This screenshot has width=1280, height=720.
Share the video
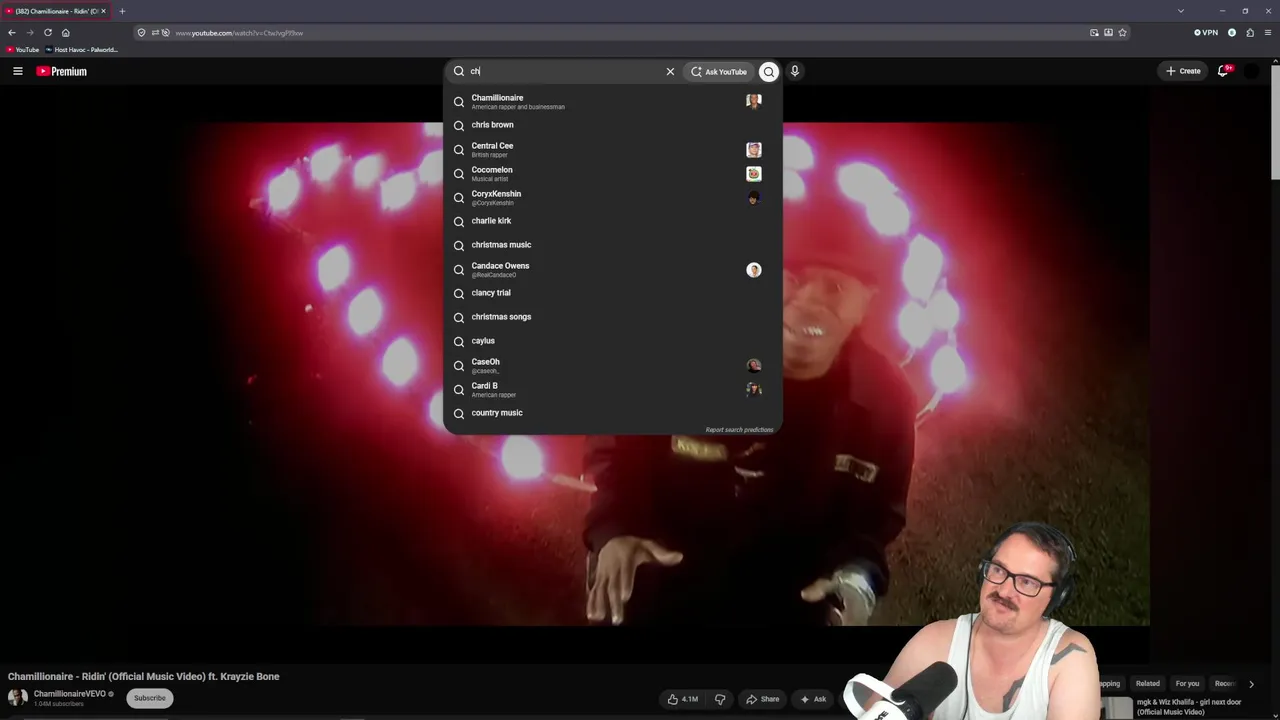[762, 699]
